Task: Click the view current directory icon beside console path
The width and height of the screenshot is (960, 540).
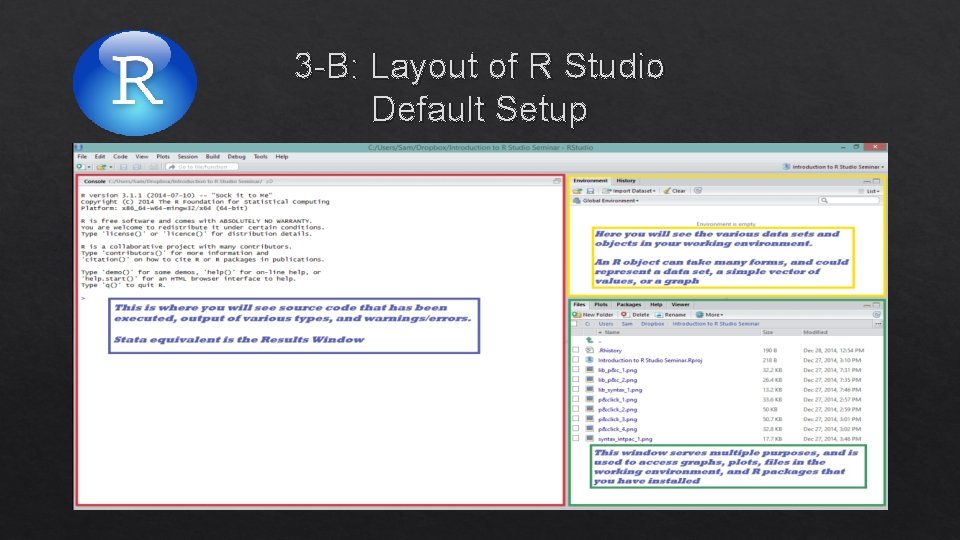Action: (269, 181)
